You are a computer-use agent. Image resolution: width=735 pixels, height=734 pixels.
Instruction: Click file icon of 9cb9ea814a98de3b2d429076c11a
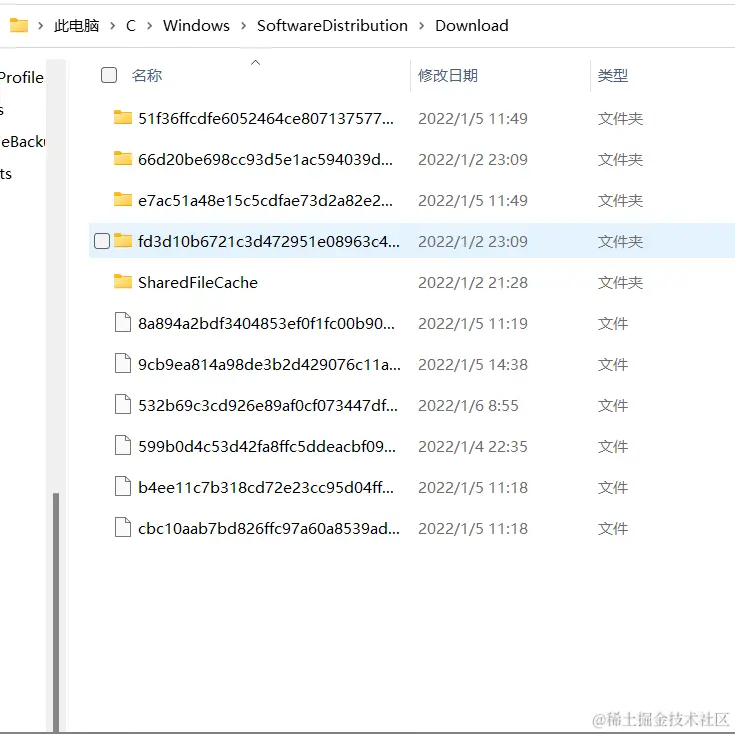coord(123,363)
